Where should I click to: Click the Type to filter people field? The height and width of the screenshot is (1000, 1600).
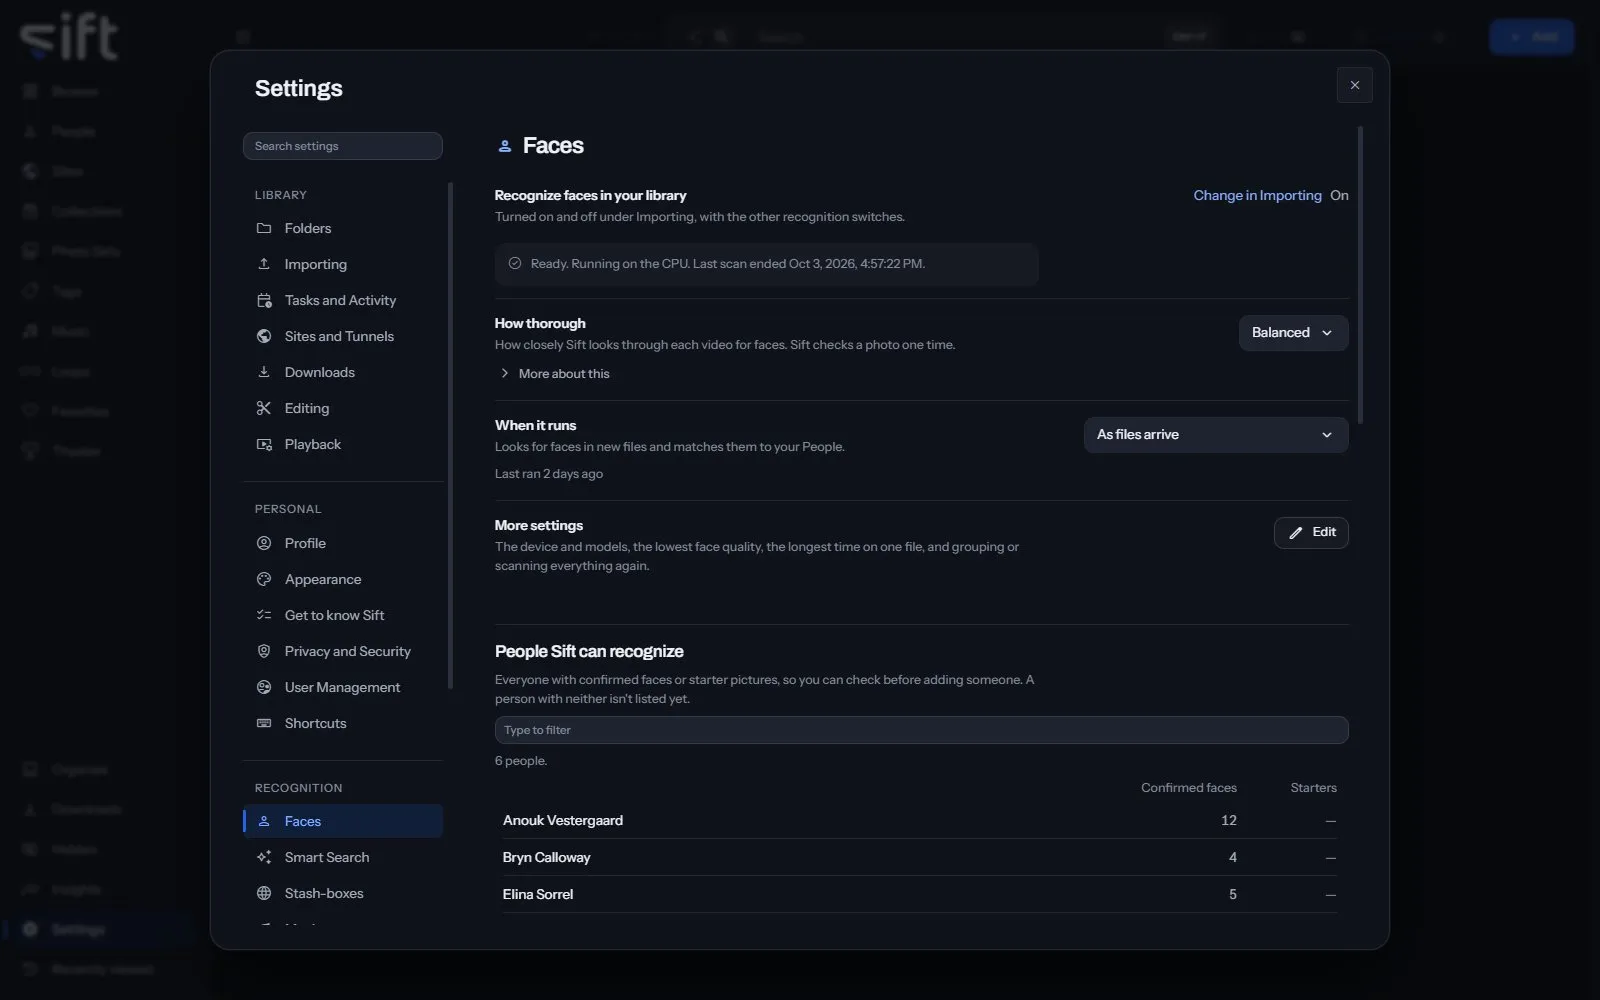click(921, 730)
